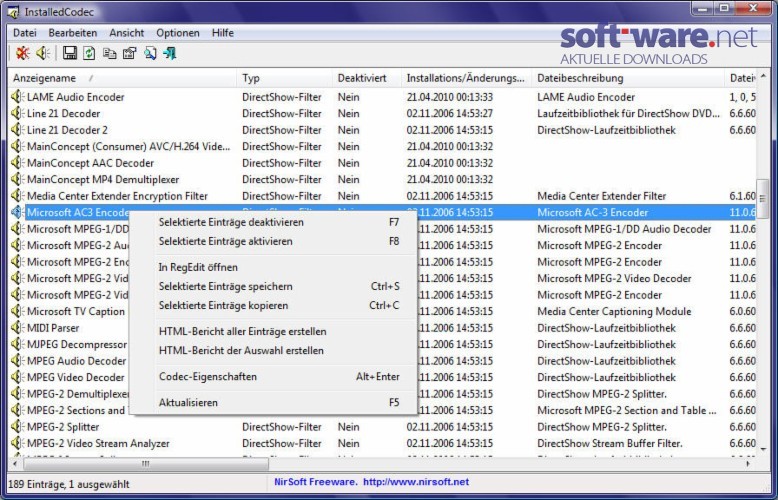Choose 'In RegEdit öffnen' from context menu
This screenshot has height=500, width=778.
pyautogui.click(x=273, y=267)
